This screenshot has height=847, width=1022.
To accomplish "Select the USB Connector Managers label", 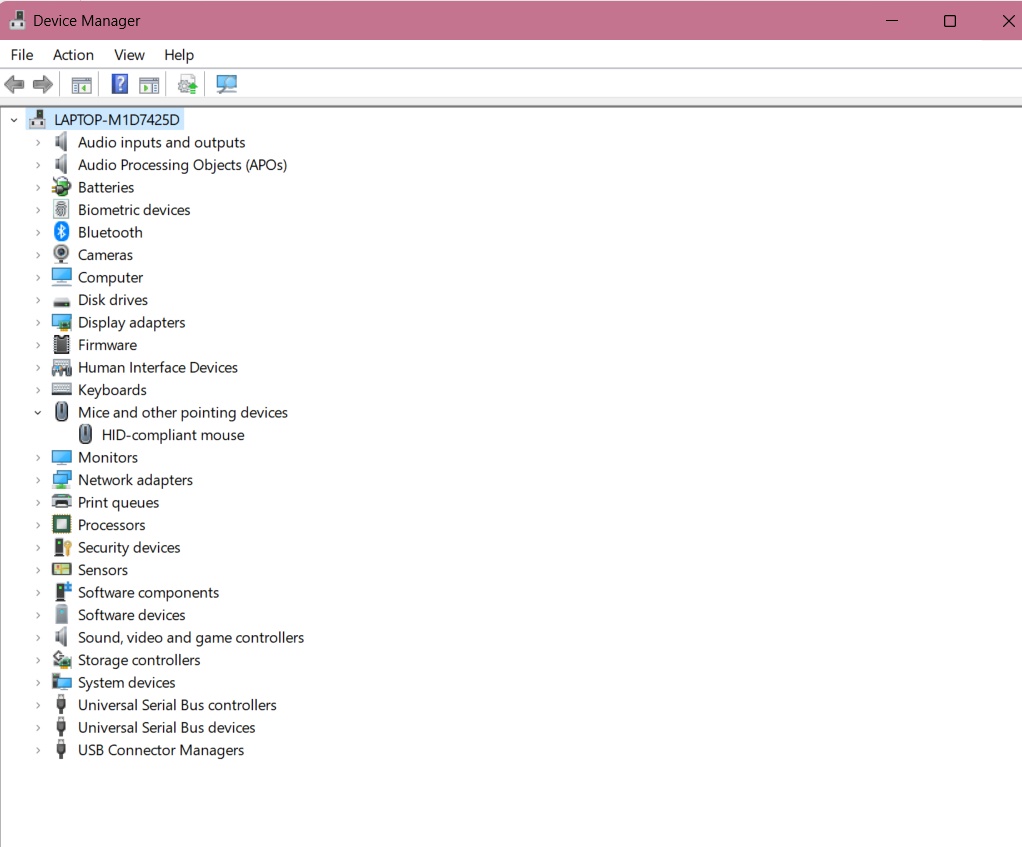I will coord(161,750).
